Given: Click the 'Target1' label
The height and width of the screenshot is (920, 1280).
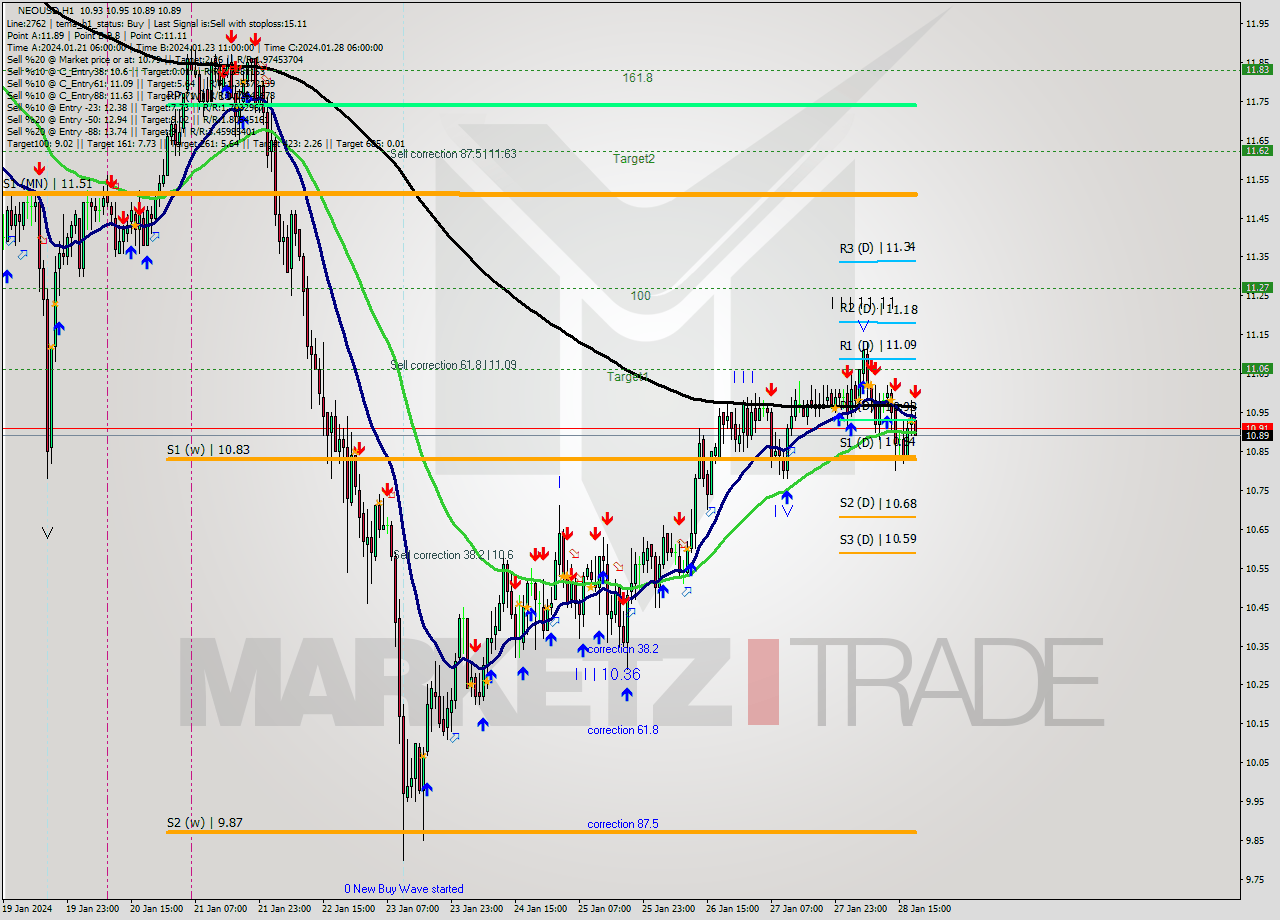Looking at the screenshot, I should [628, 376].
